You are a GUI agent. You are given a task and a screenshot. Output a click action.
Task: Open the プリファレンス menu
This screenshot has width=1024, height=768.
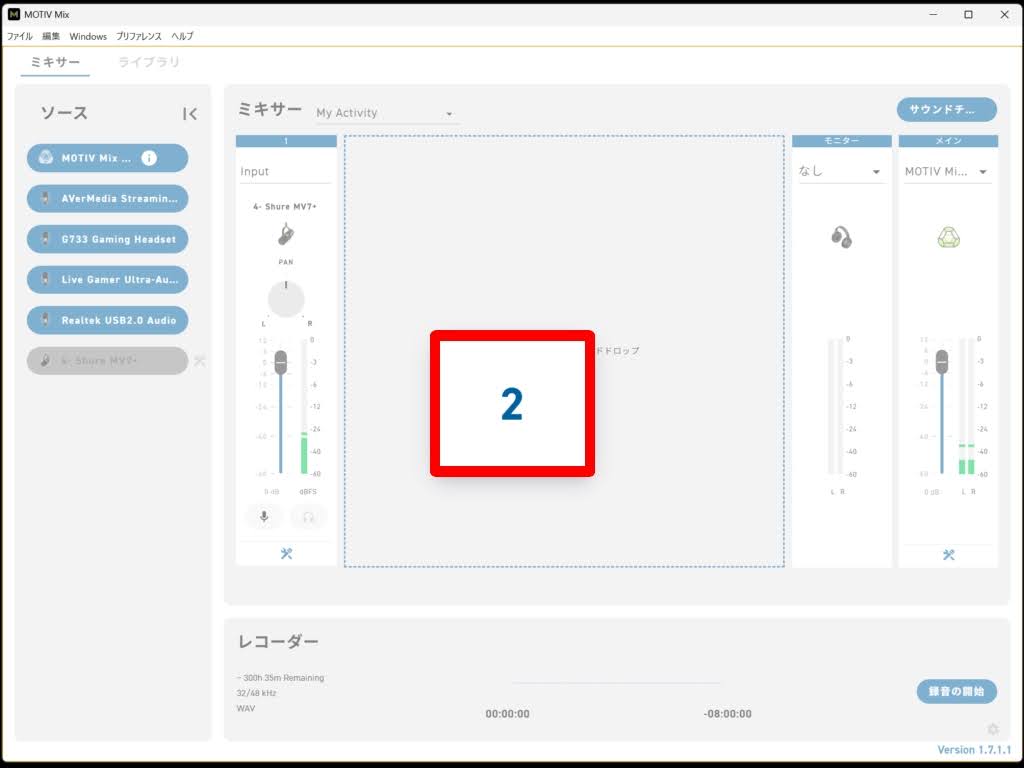[x=138, y=36]
